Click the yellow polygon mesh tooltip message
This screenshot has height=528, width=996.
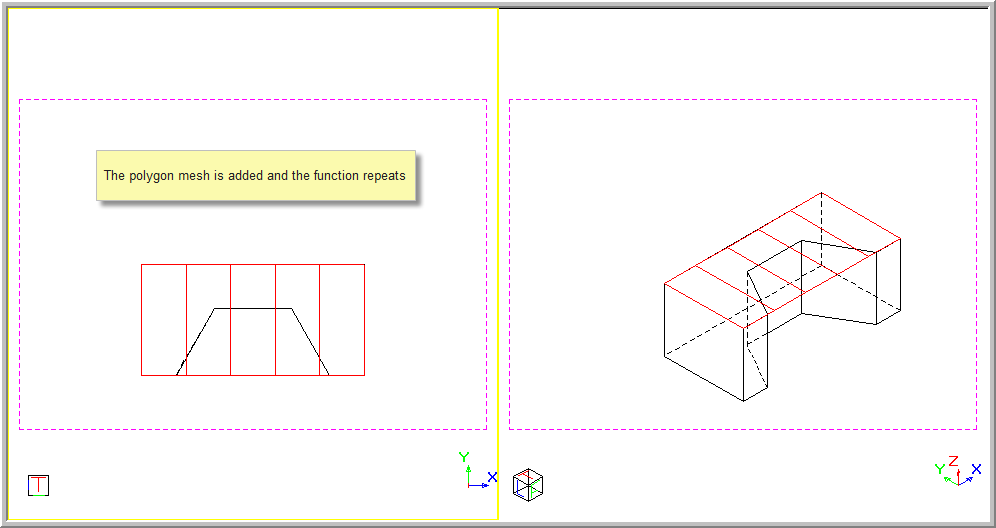[255, 176]
